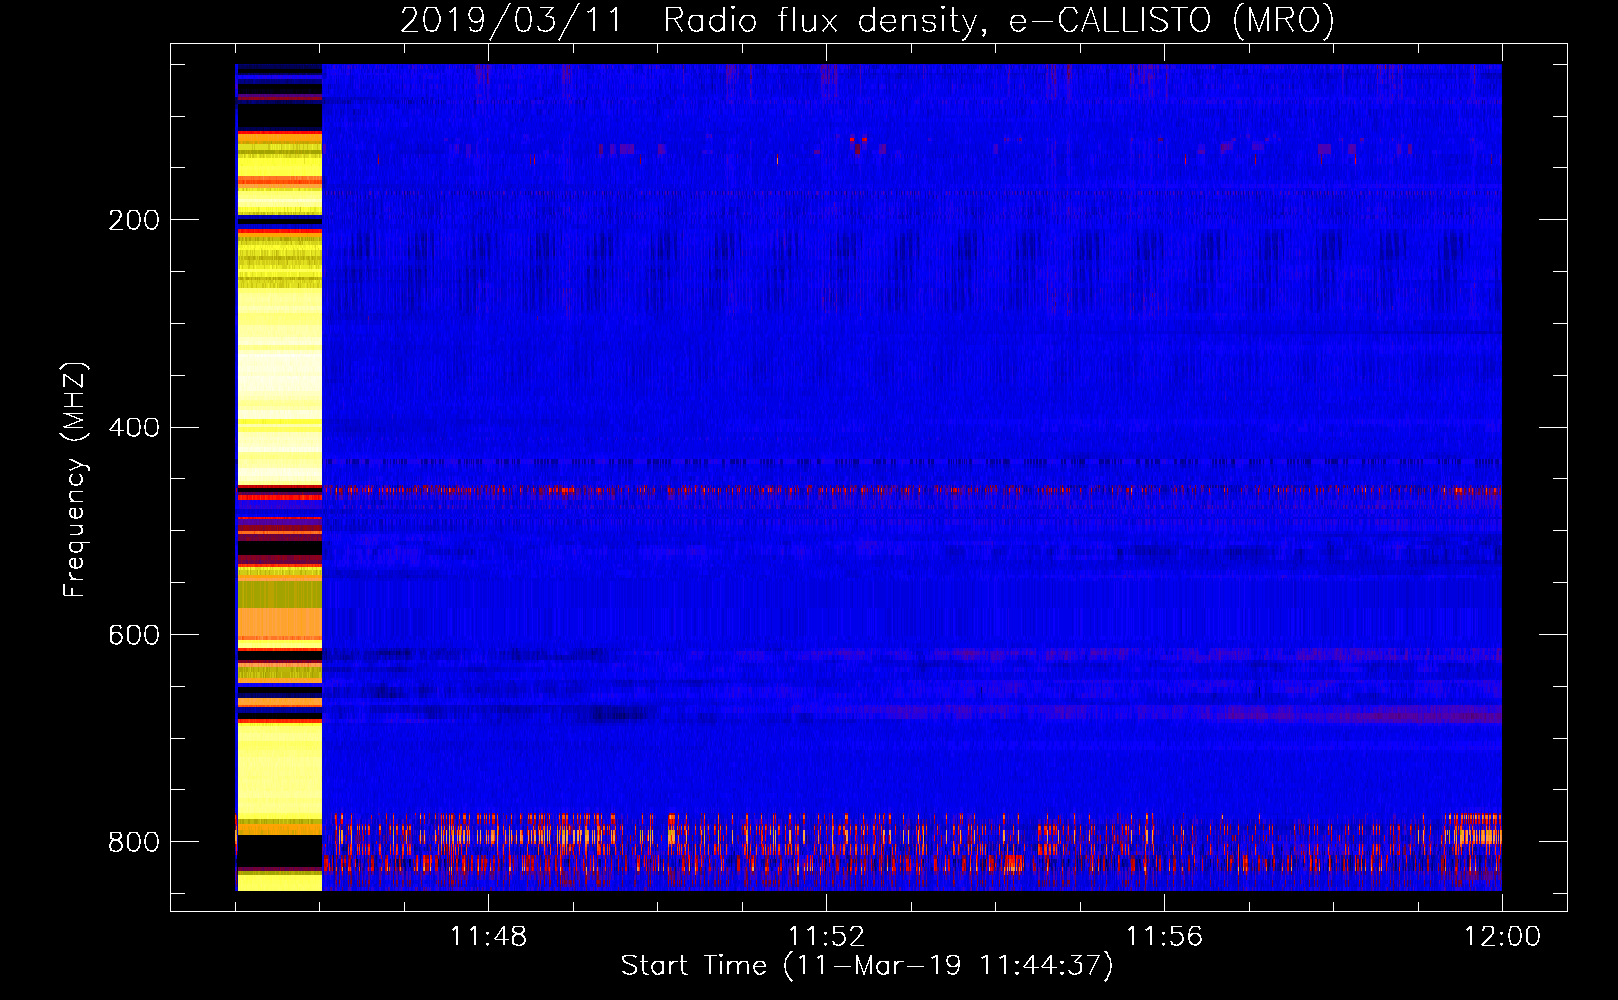Click the 11:52 time tick label
The height and width of the screenshot is (1000, 1618).
826,937
